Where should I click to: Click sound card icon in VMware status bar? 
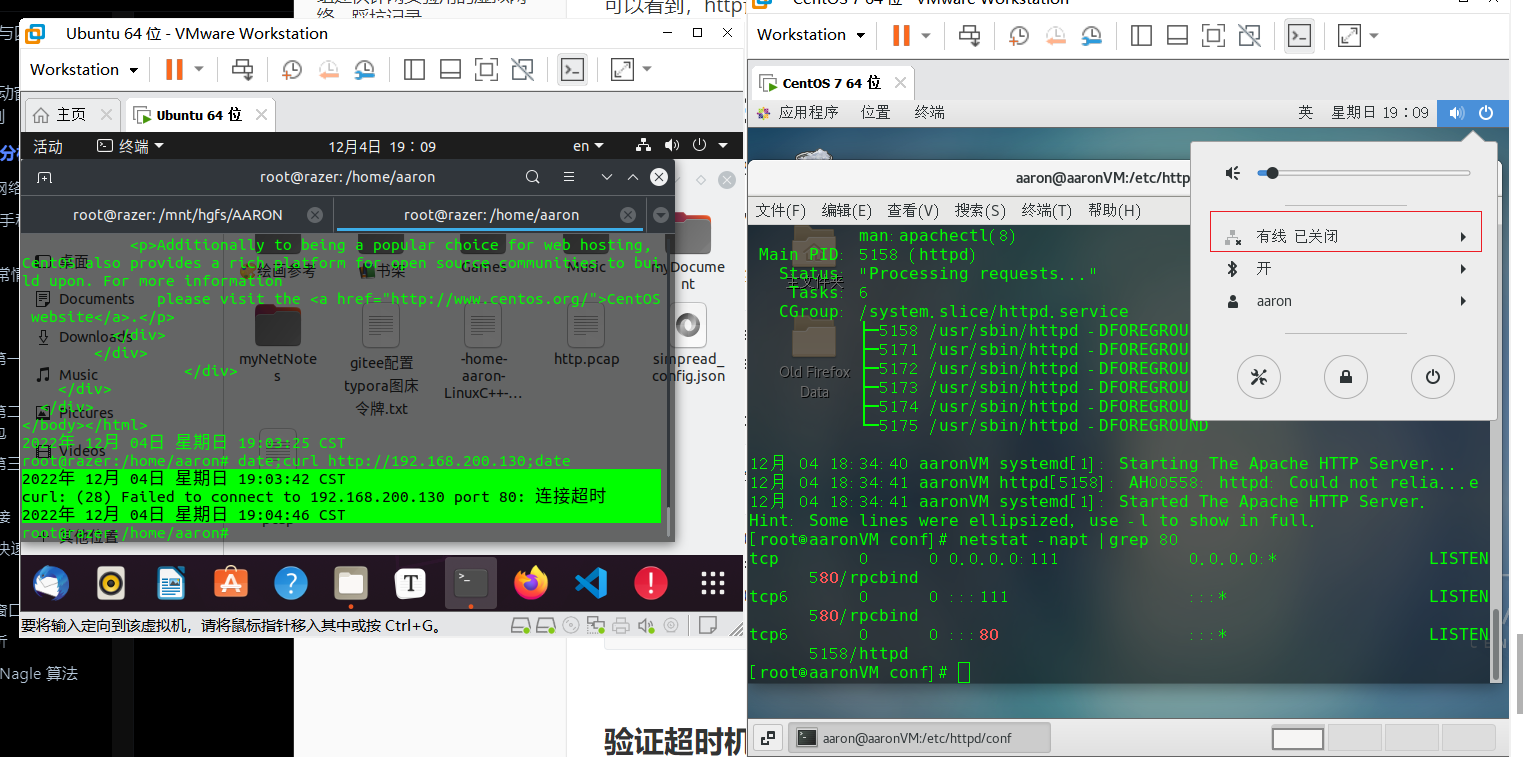[x=646, y=626]
